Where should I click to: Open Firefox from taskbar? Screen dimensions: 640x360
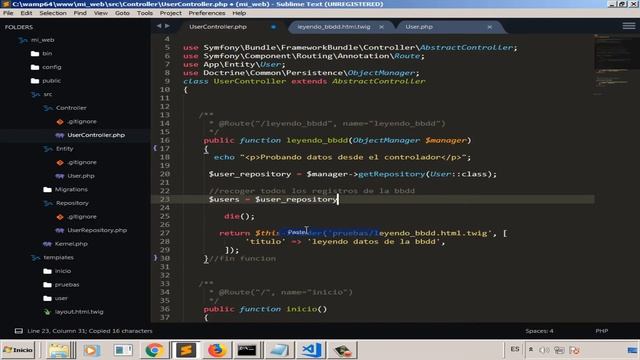pos(217,350)
